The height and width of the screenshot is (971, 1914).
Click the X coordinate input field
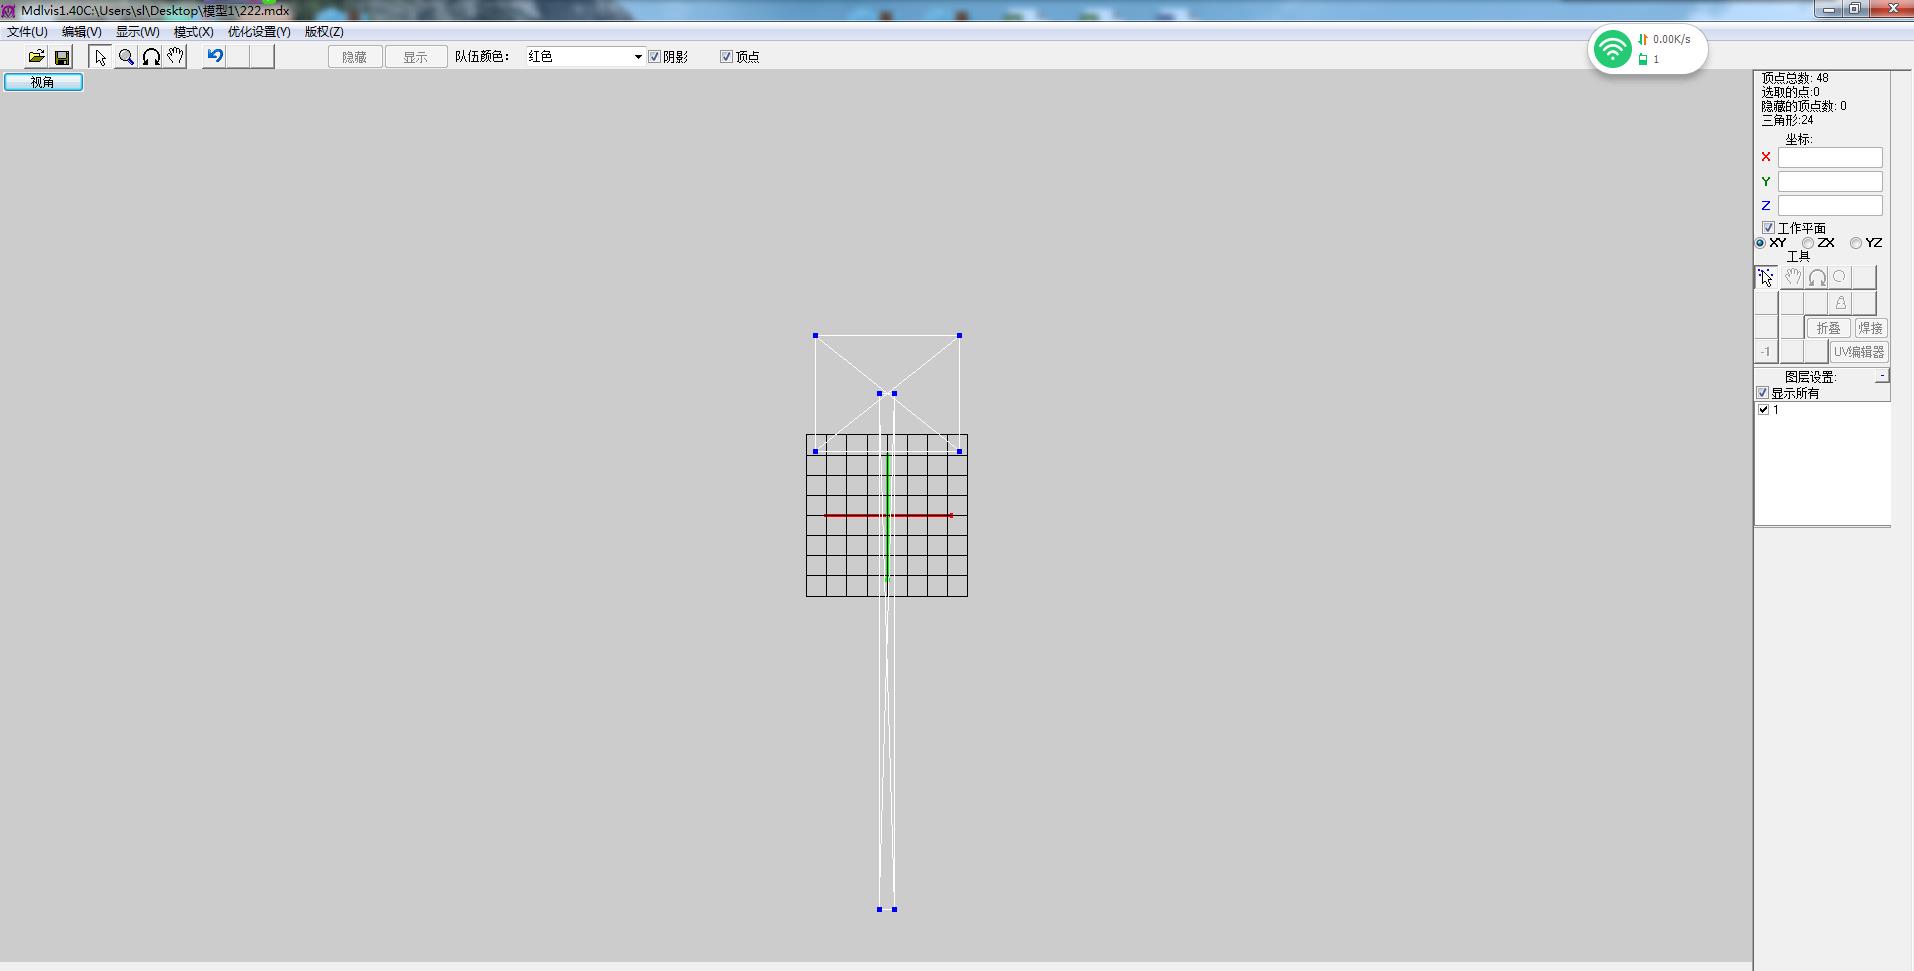pyautogui.click(x=1829, y=158)
